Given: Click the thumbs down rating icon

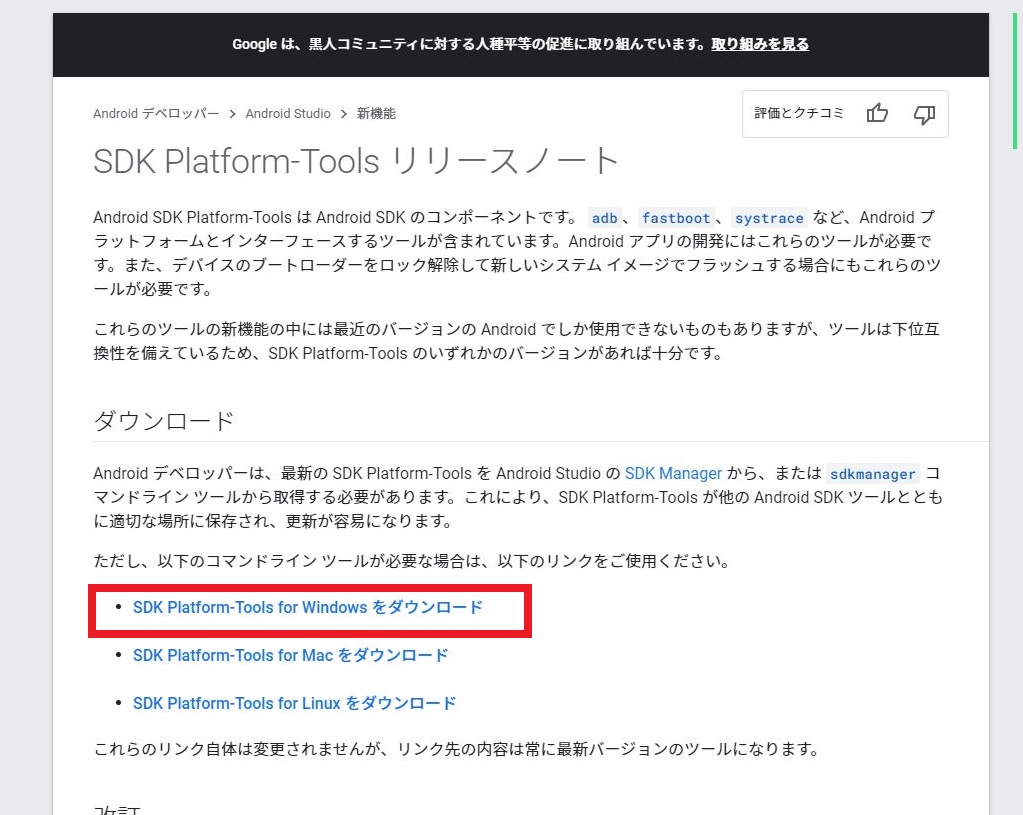Looking at the screenshot, I should point(924,115).
